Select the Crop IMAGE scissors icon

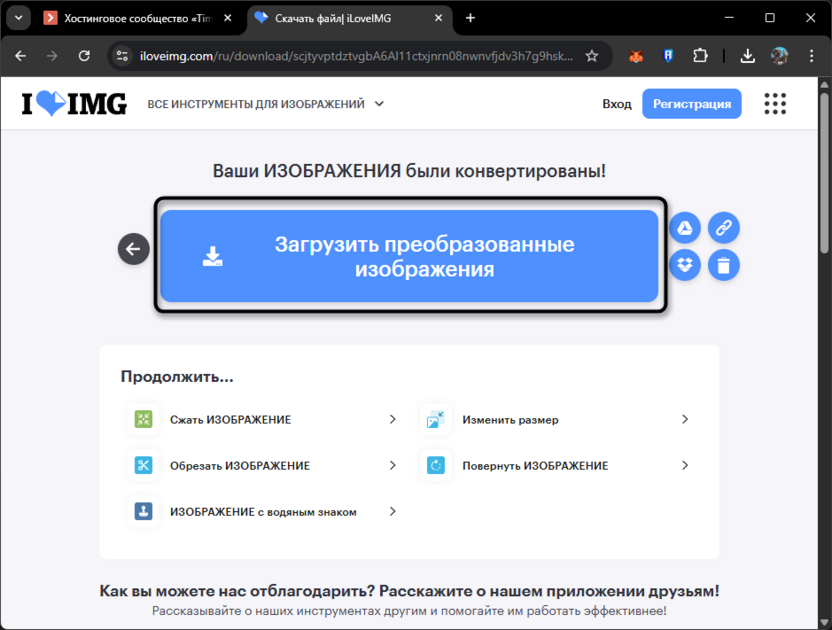[x=143, y=465]
